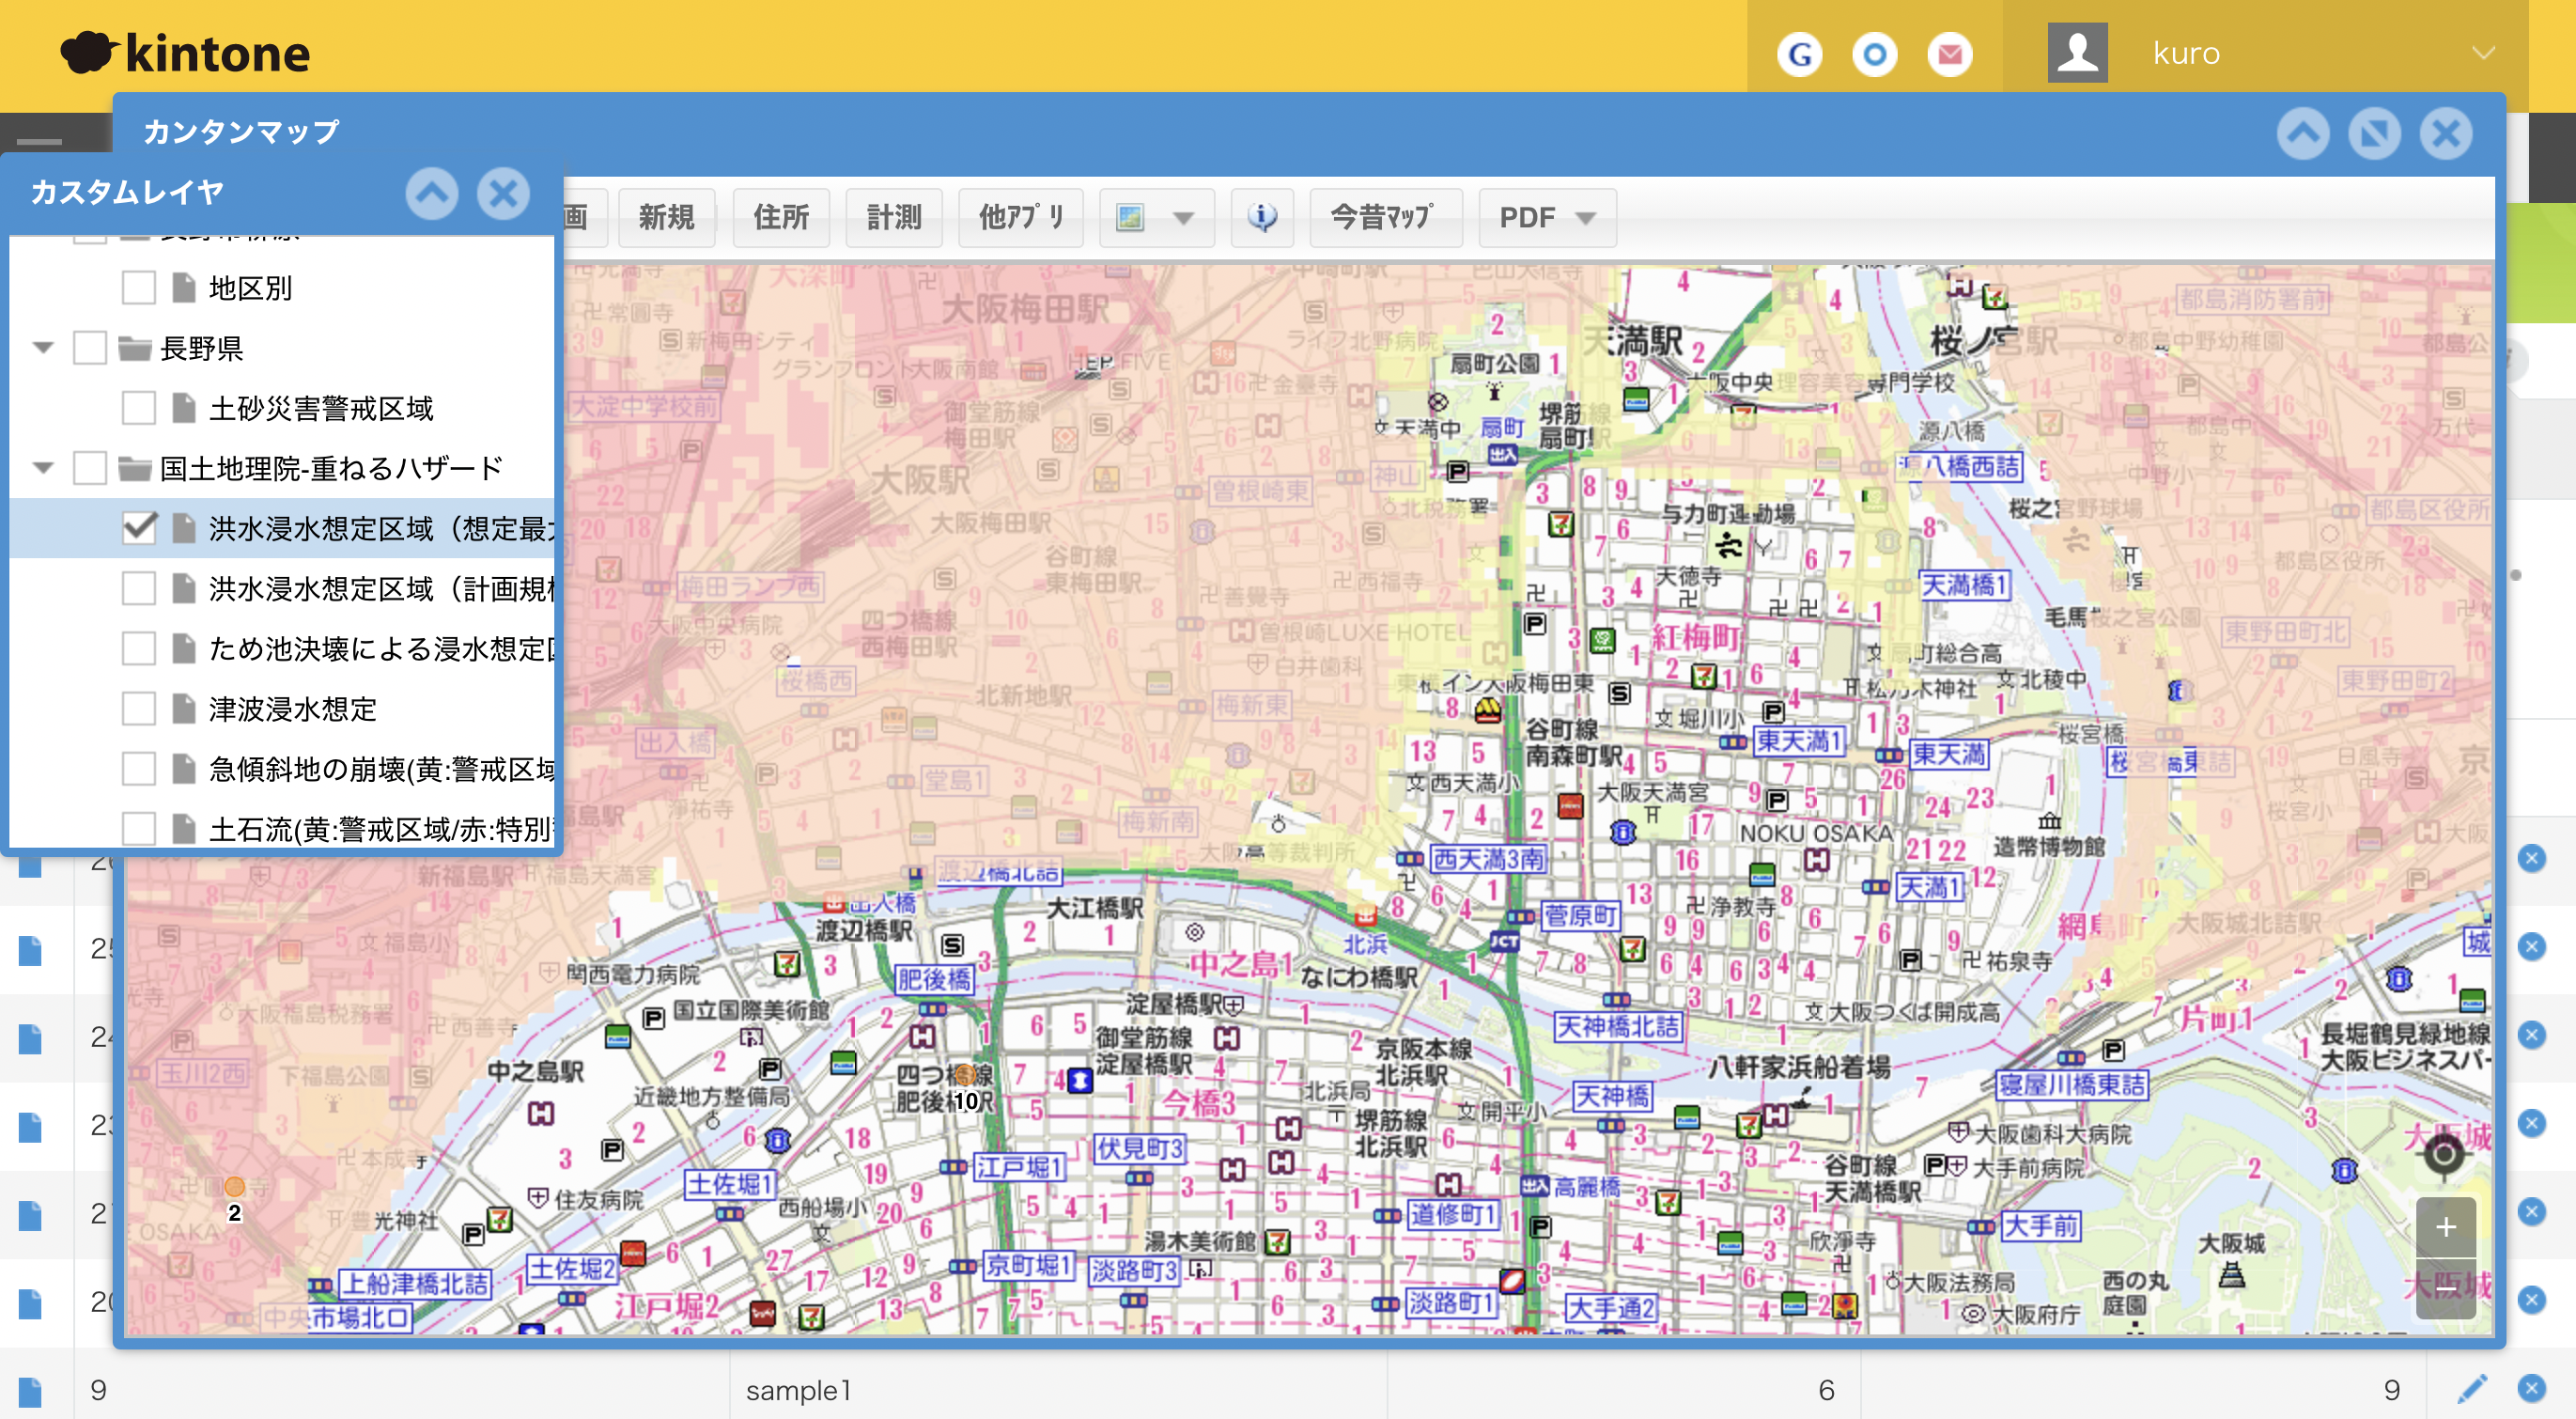Click the delete icon in sample1 row
Screen dimensions: 2576x1419
click(x=2531, y=1388)
